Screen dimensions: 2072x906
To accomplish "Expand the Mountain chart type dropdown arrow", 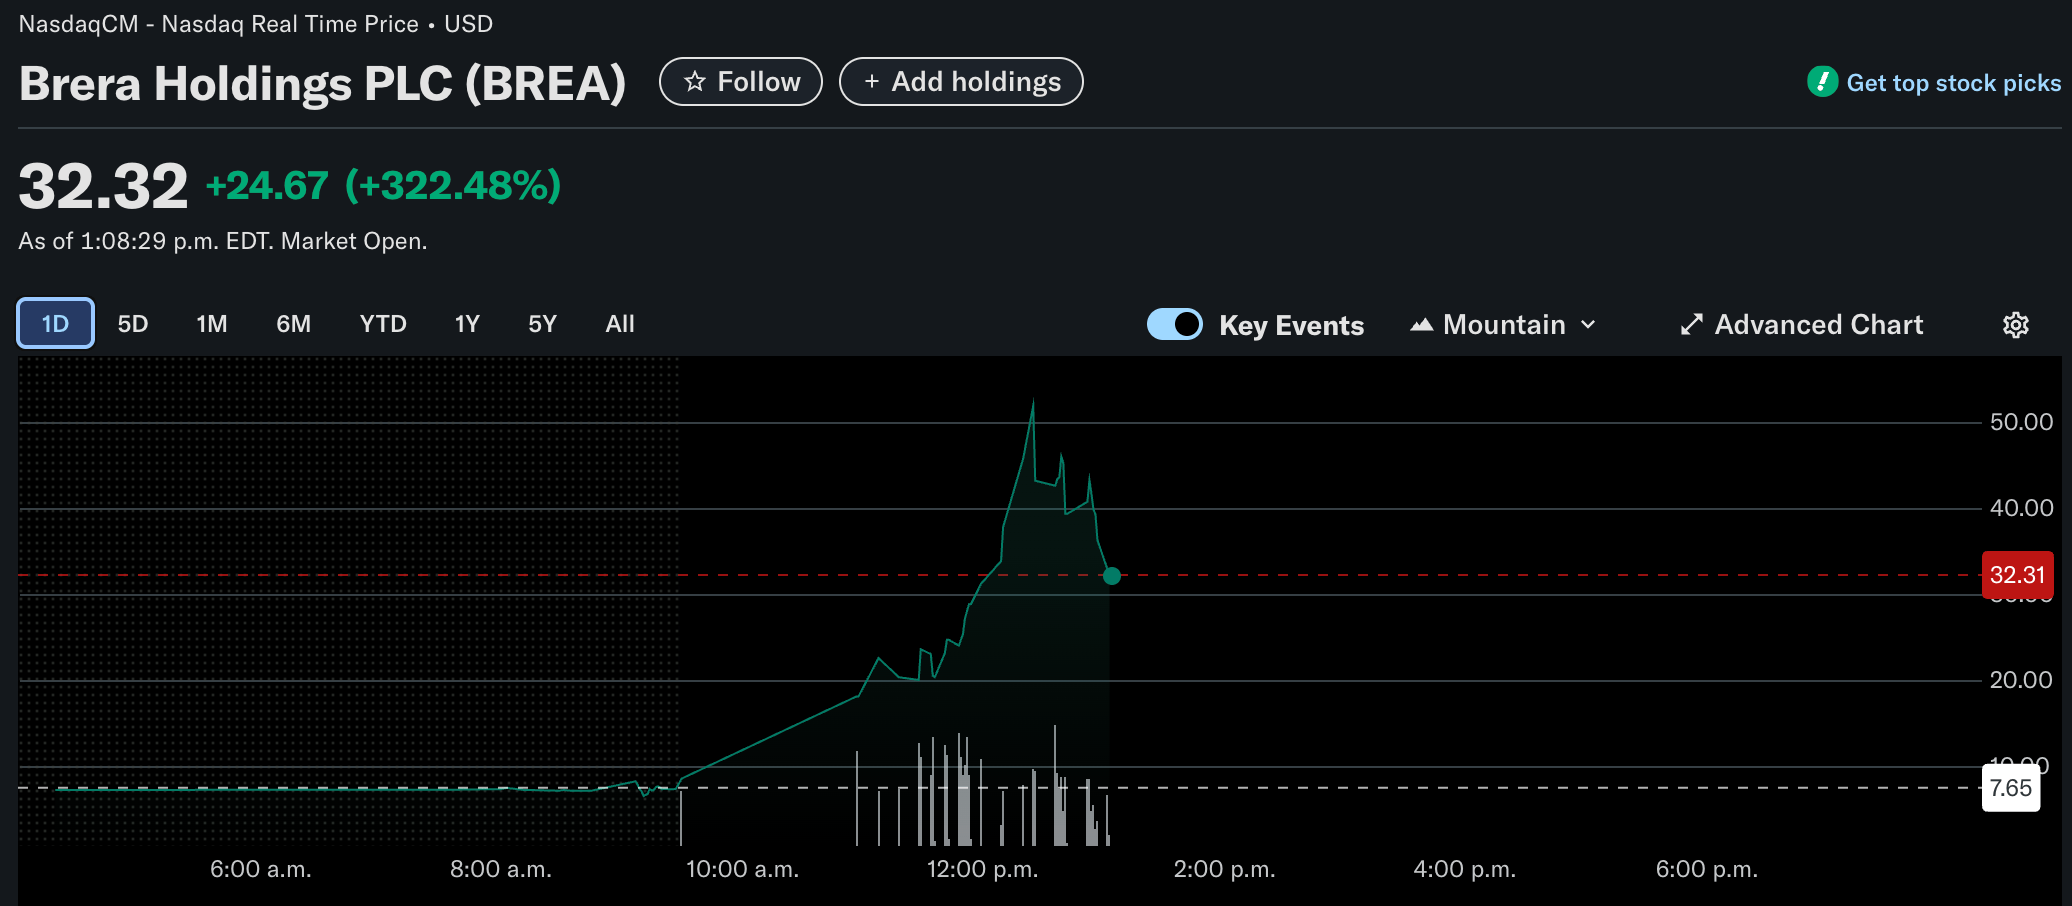I will (x=1588, y=325).
